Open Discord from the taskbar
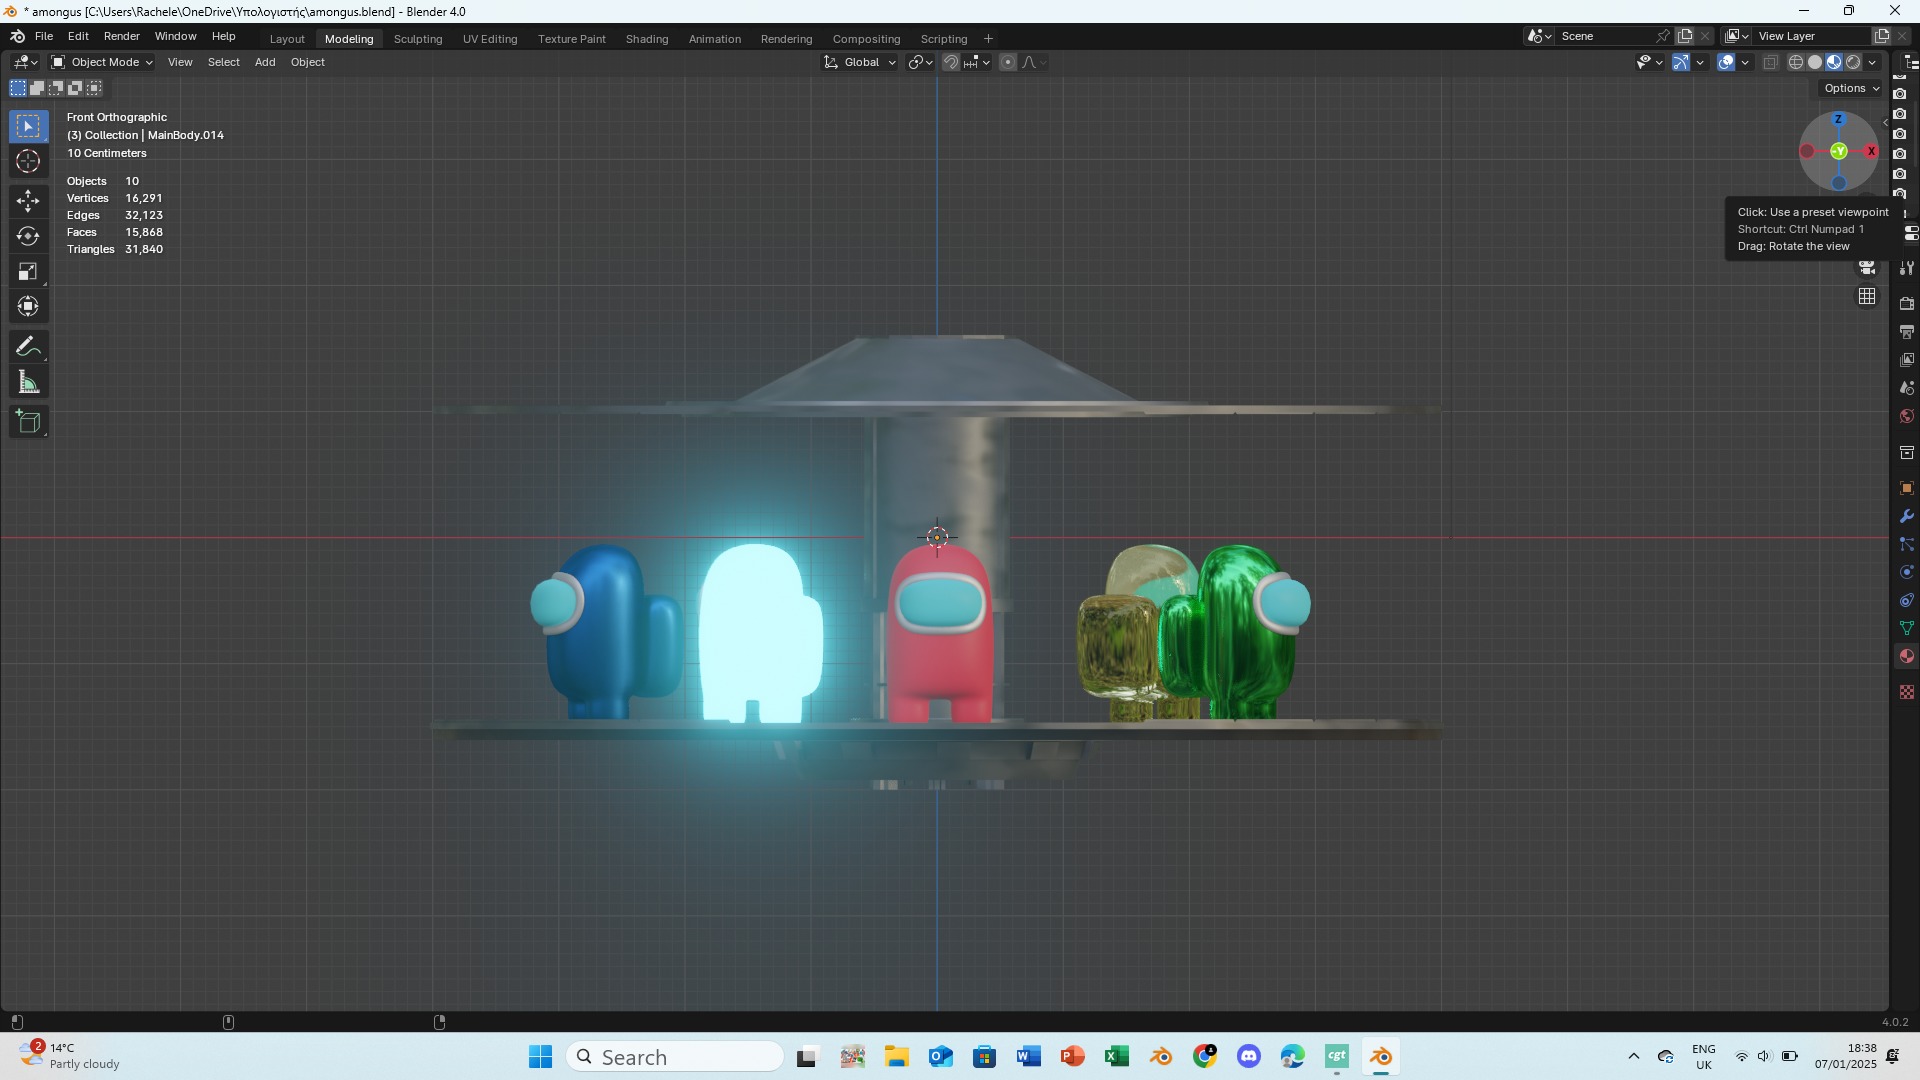1920x1080 pixels. pyautogui.click(x=1248, y=1056)
